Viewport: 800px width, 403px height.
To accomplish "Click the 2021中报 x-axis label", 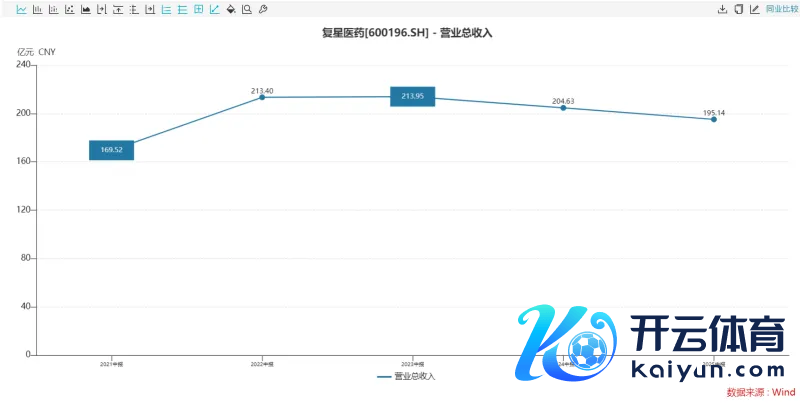I will (112, 364).
